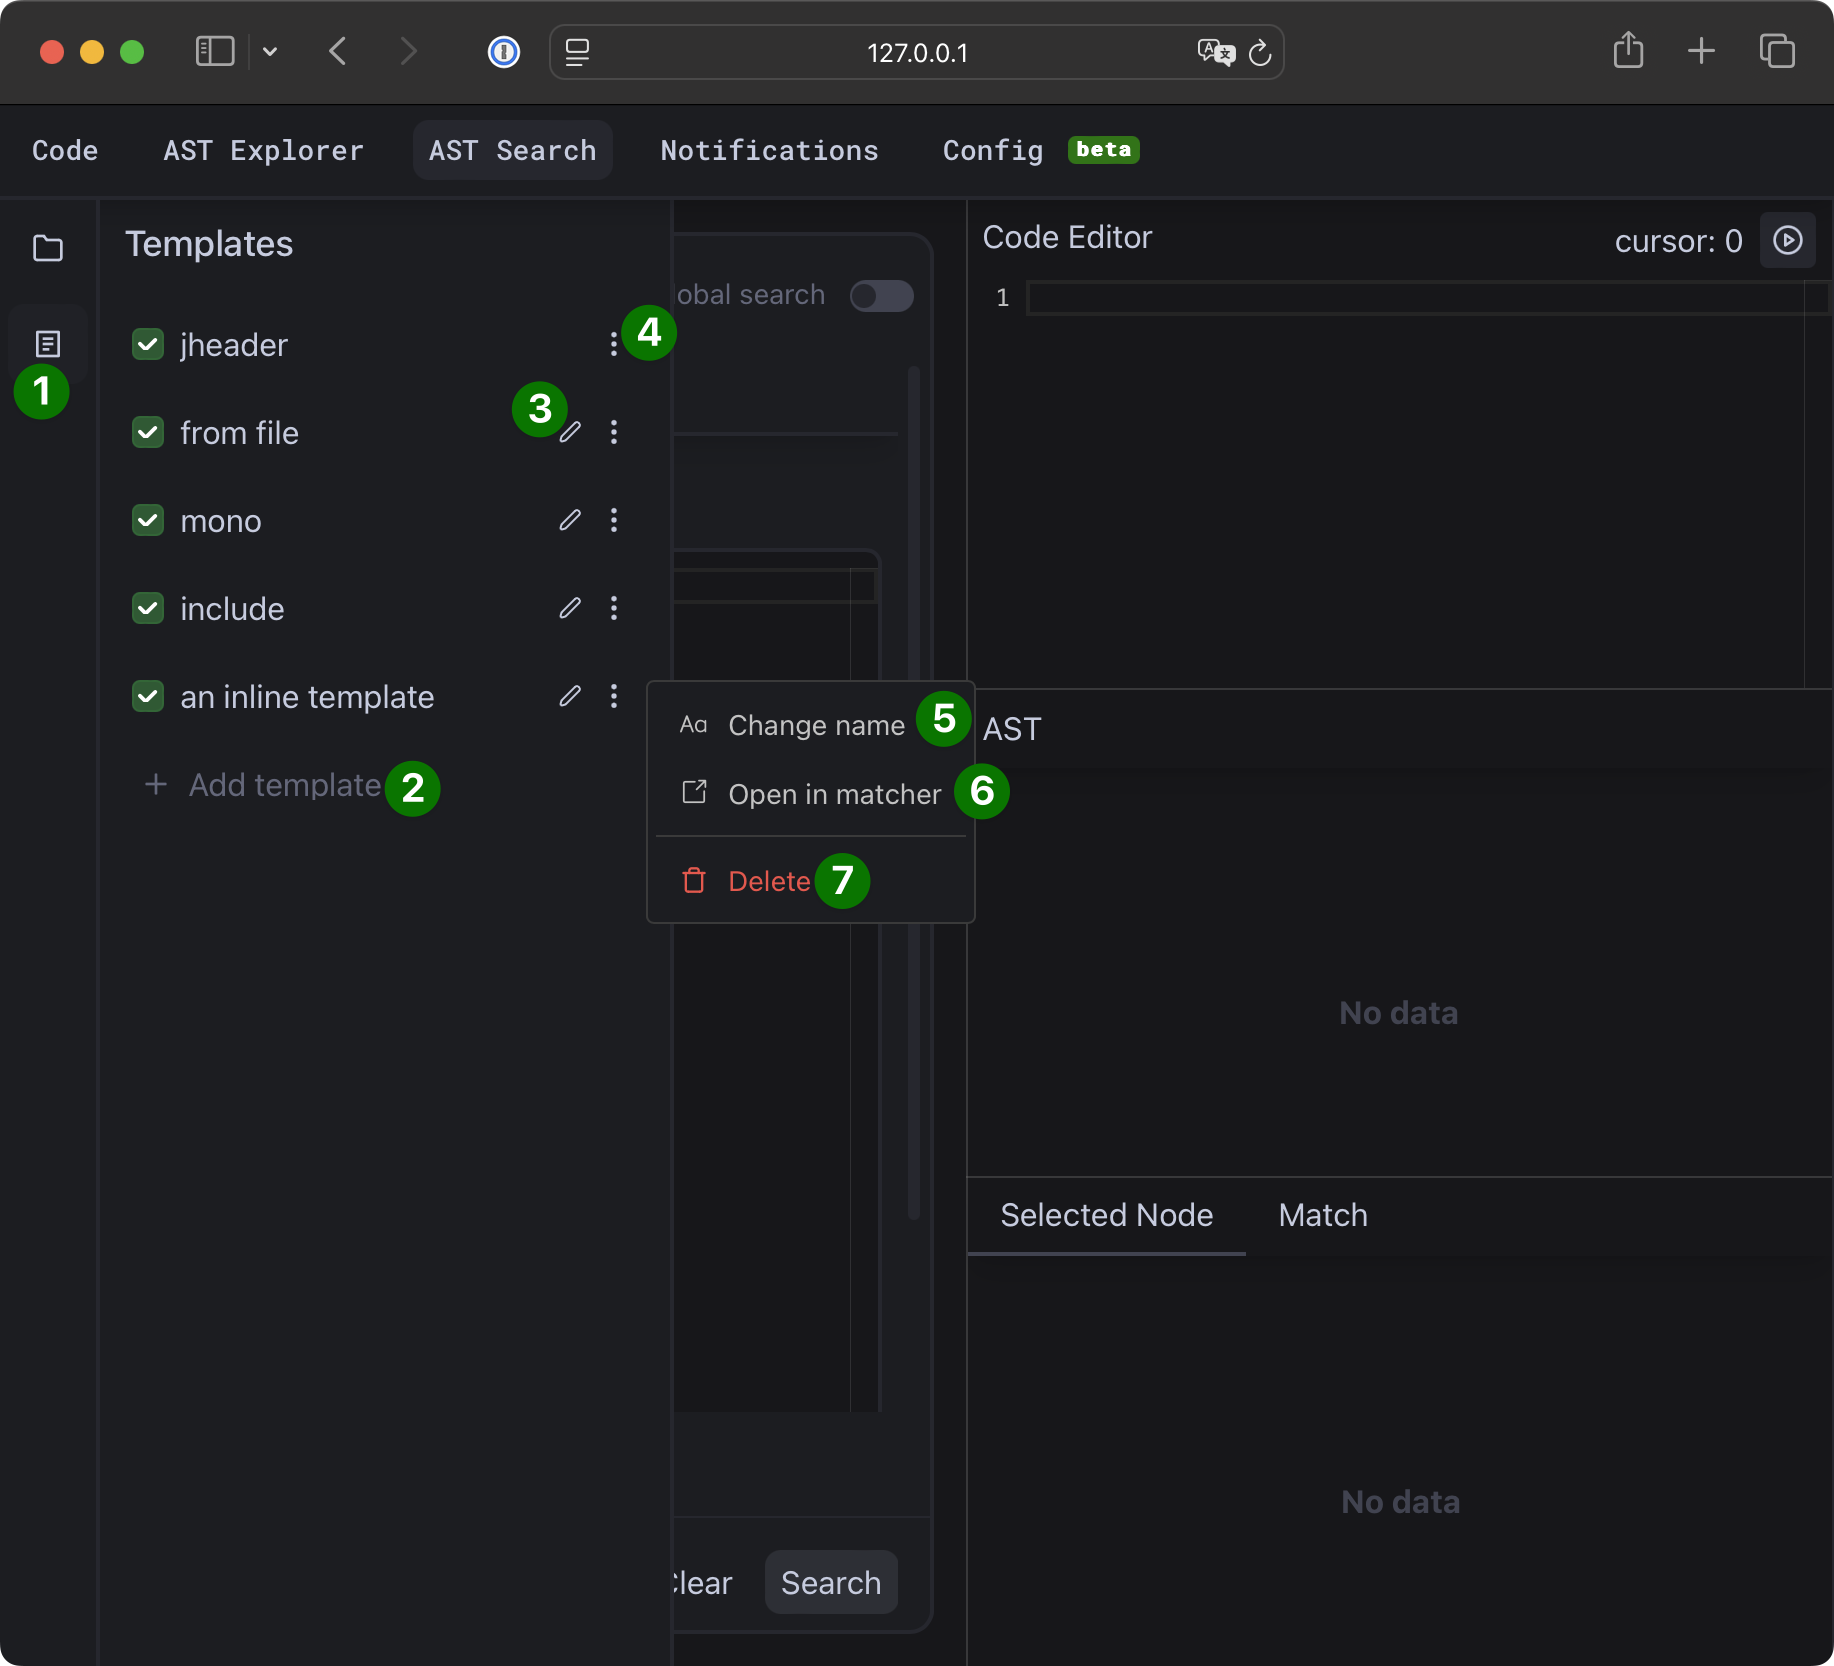
Task: Go forward with the forward arrow
Action: pyautogui.click(x=408, y=51)
